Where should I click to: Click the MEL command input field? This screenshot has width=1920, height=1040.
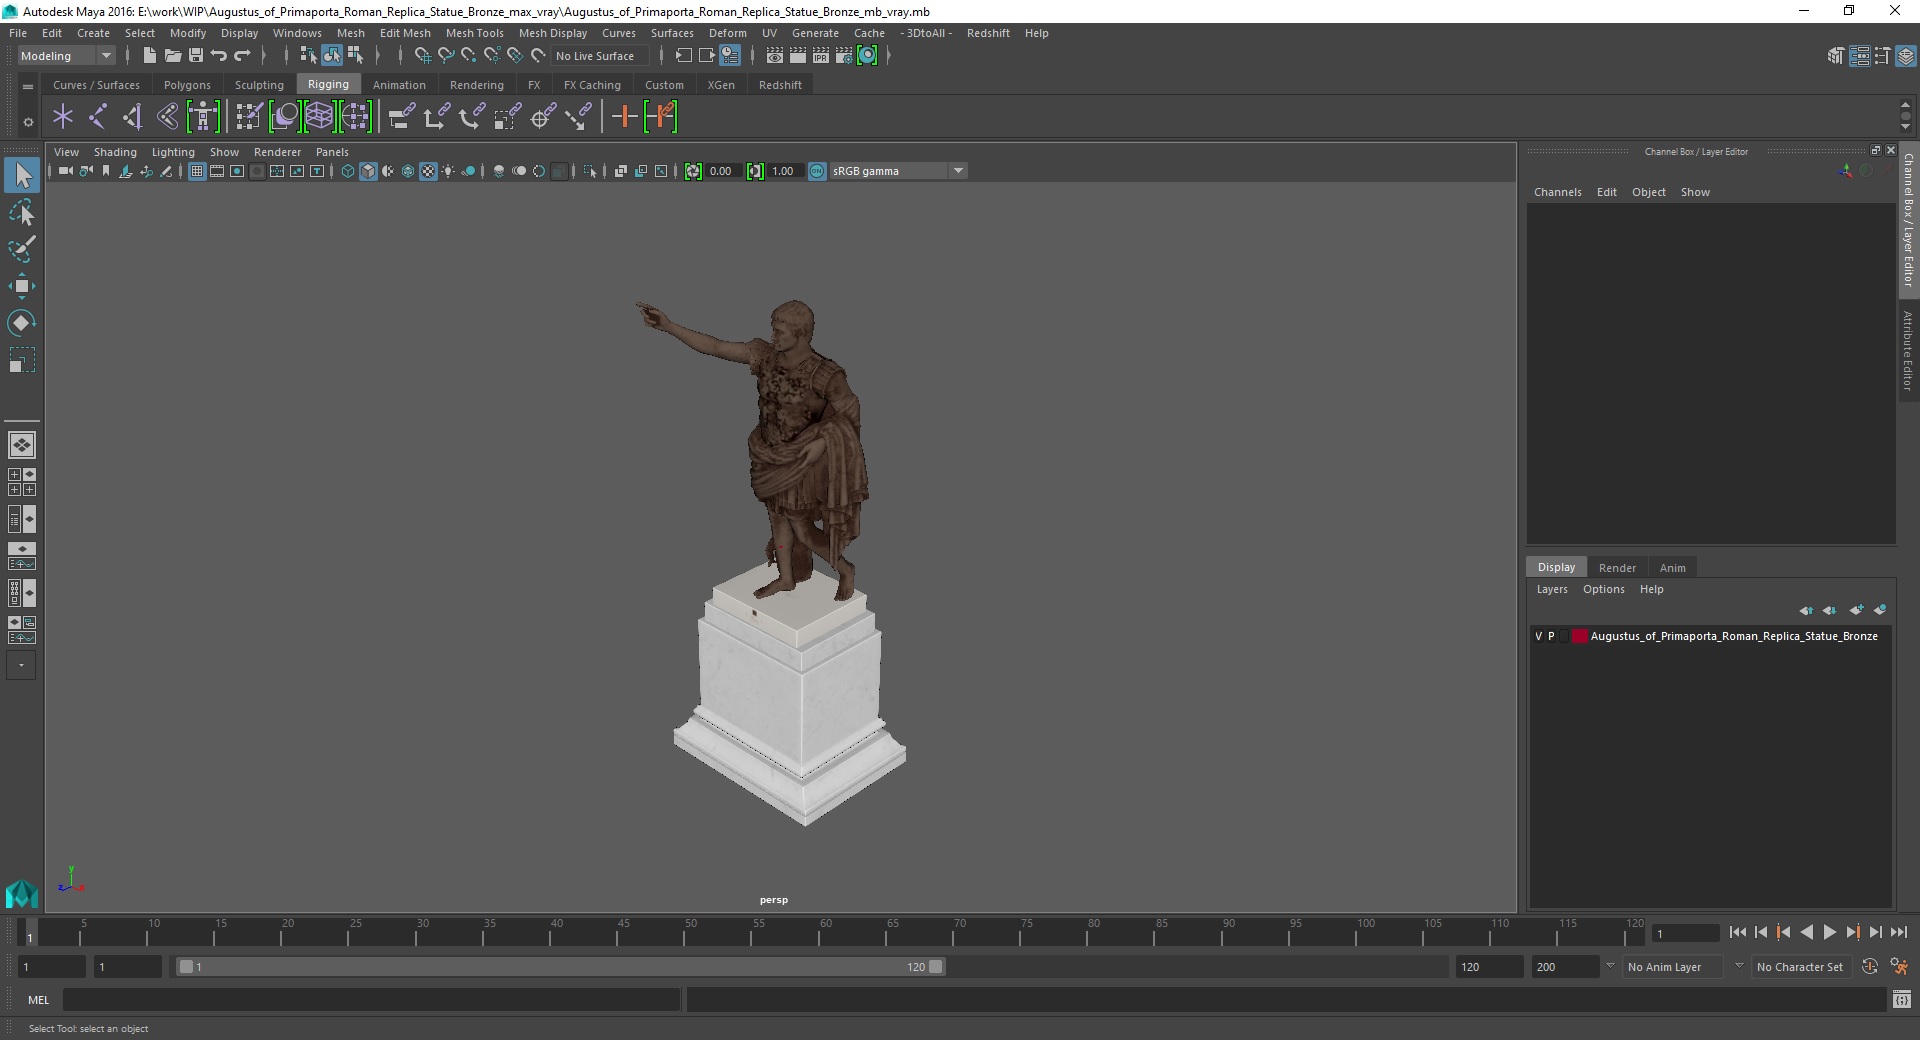371,999
